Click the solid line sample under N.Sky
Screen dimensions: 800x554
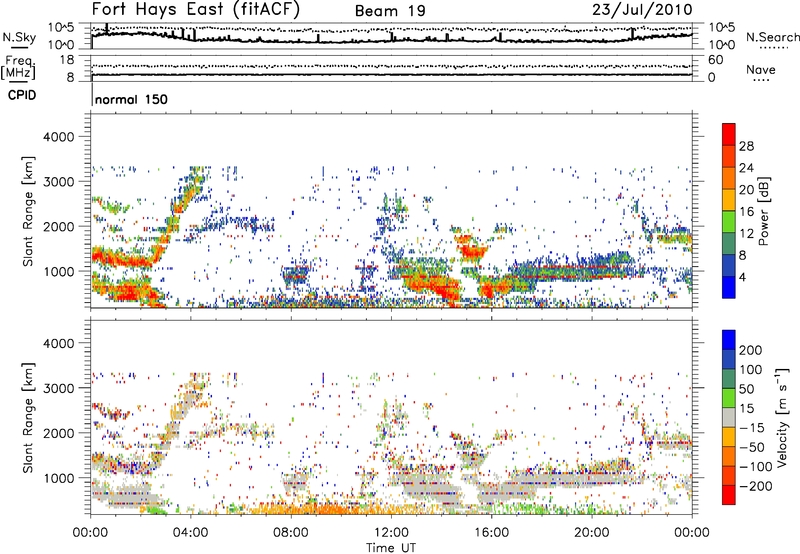19,47
